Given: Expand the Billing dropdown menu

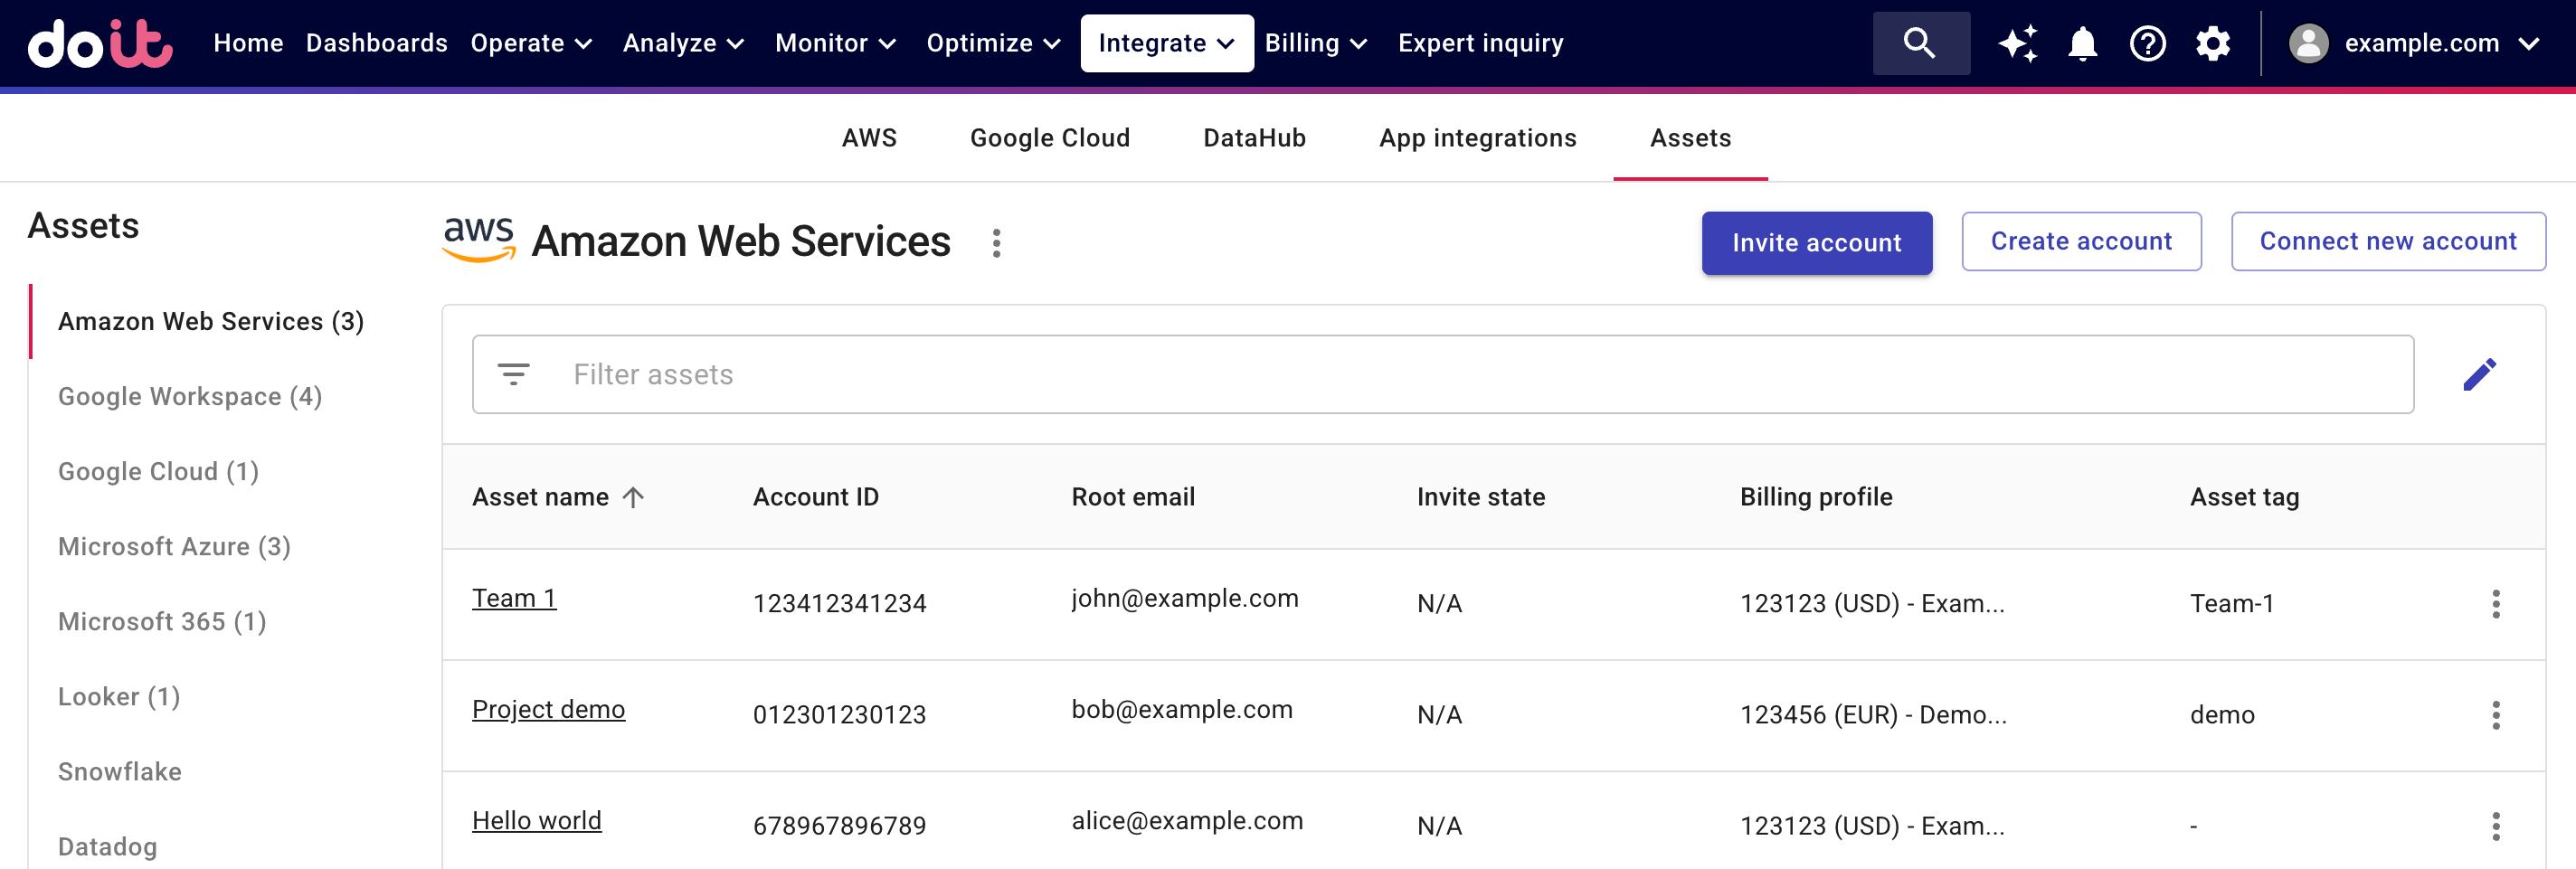Looking at the screenshot, I should tap(1315, 43).
